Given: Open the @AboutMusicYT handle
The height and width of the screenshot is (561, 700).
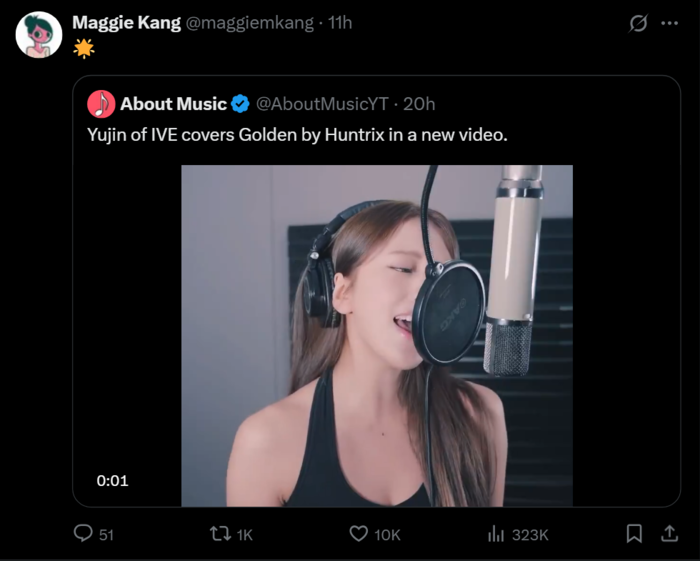Looking at the screenshot, I should click(322, 104).
